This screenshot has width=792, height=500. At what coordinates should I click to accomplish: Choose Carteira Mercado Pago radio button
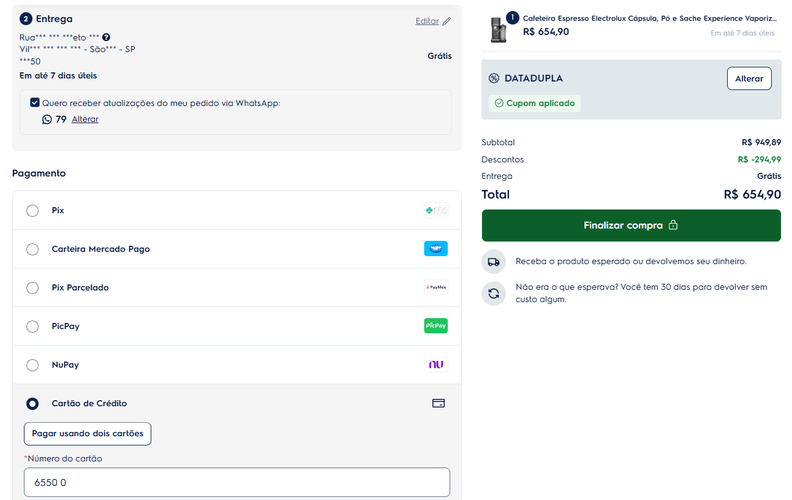coord(32,249)
